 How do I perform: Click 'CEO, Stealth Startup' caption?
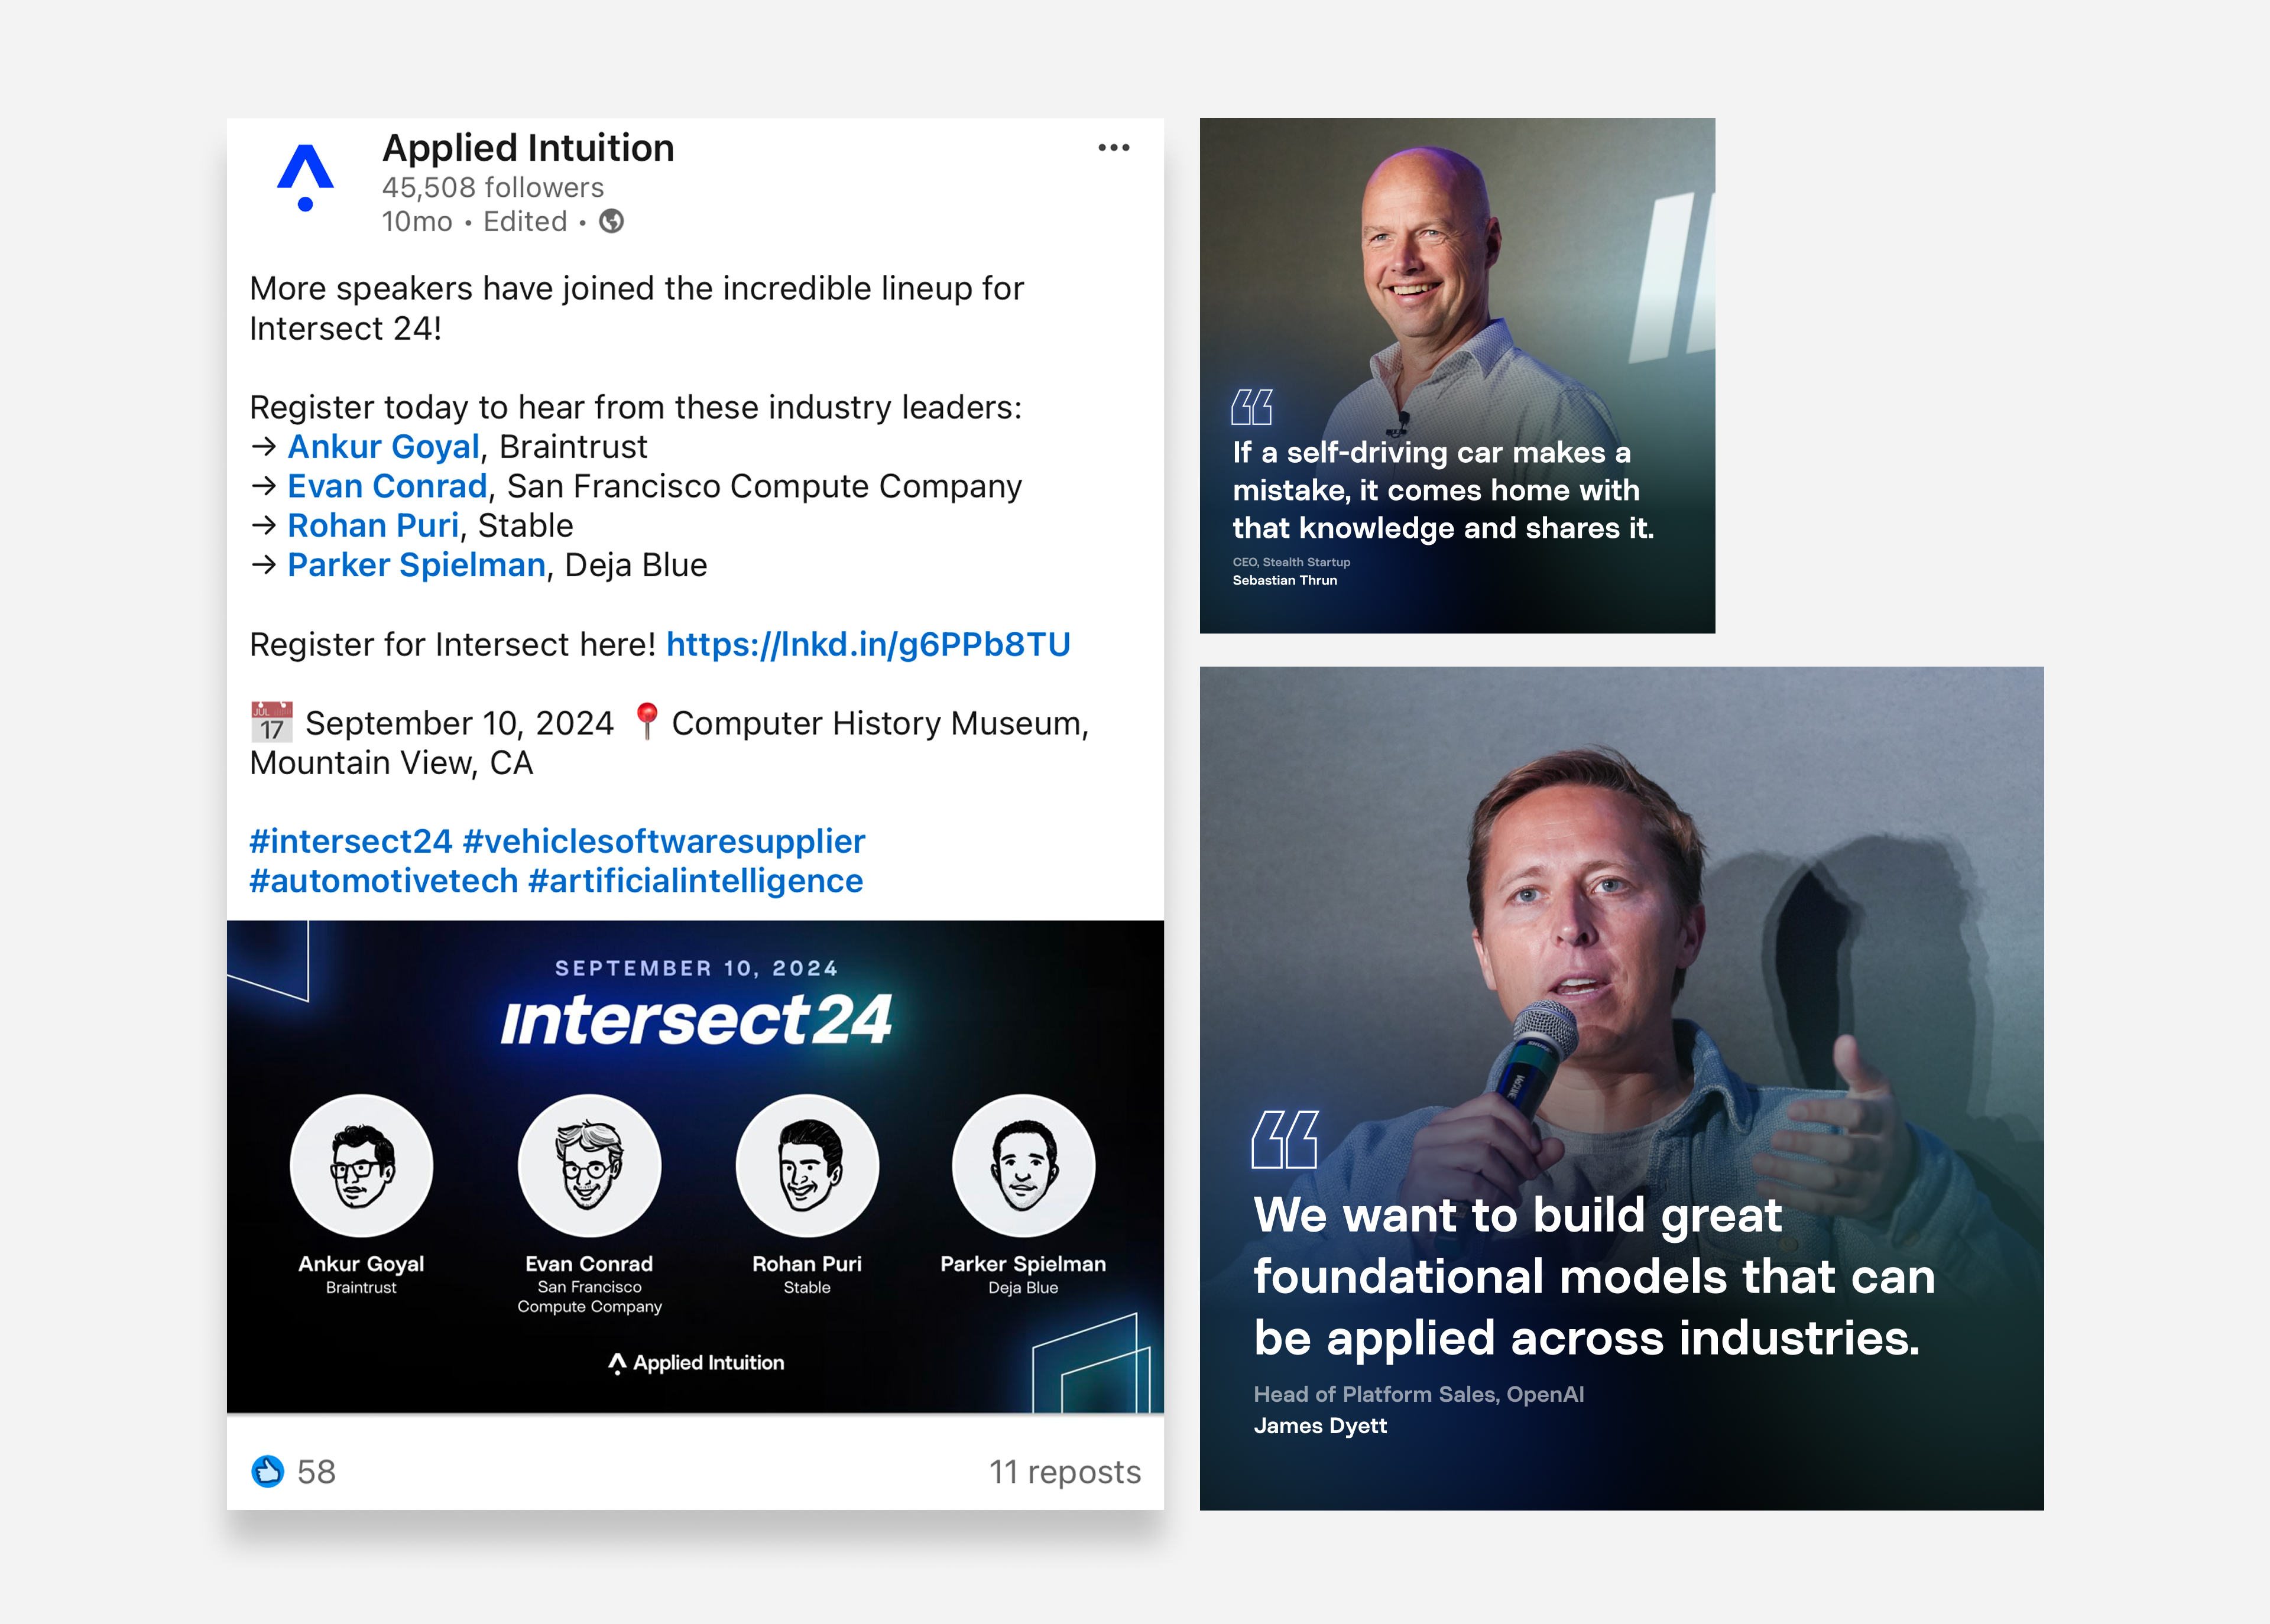pos(1291,562)
